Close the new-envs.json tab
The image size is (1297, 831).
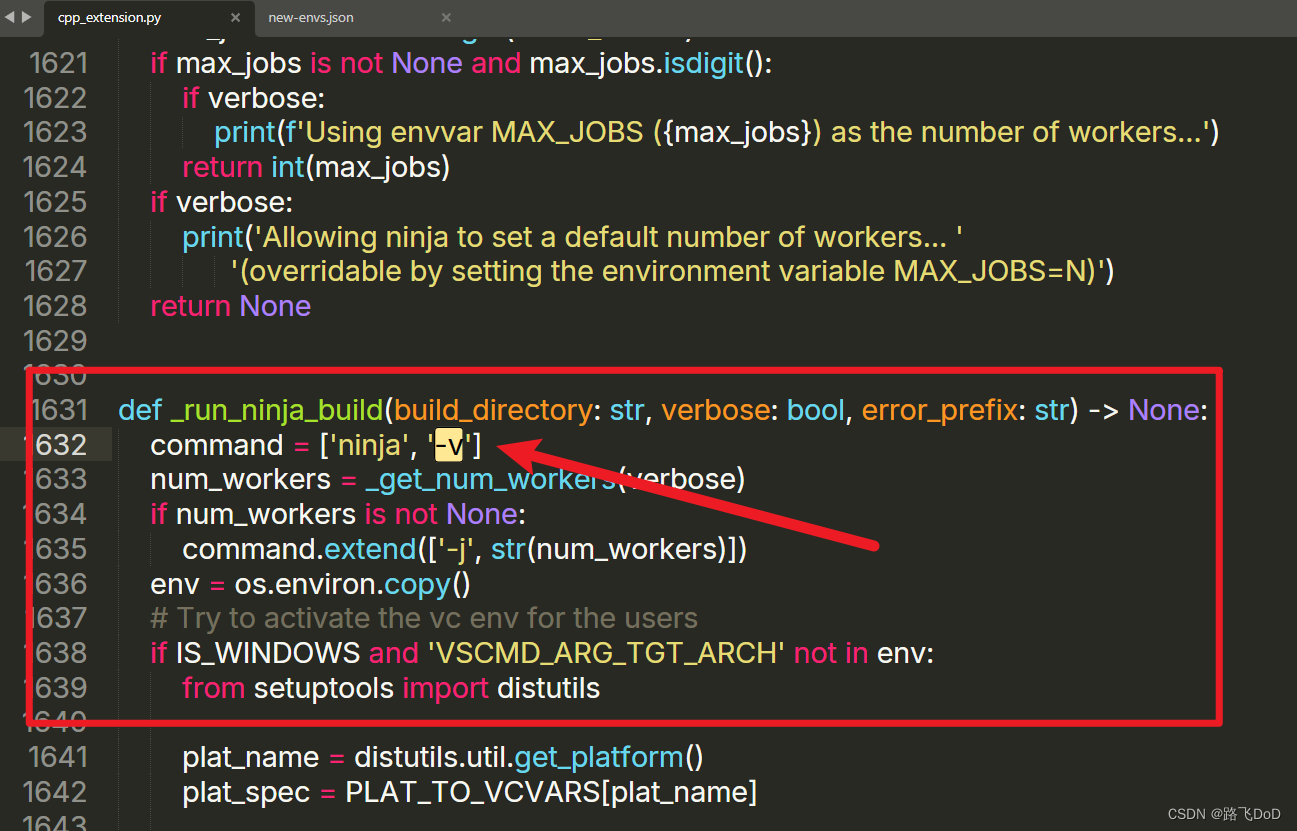446,17
